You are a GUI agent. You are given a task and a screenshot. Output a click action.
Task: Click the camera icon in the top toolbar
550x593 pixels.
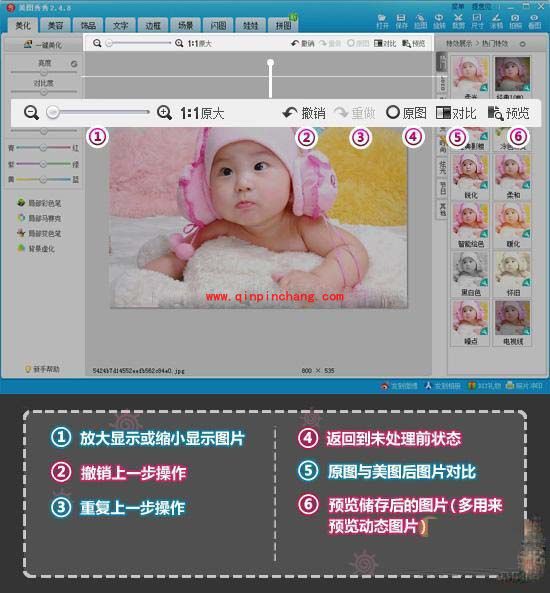[515, 22]
